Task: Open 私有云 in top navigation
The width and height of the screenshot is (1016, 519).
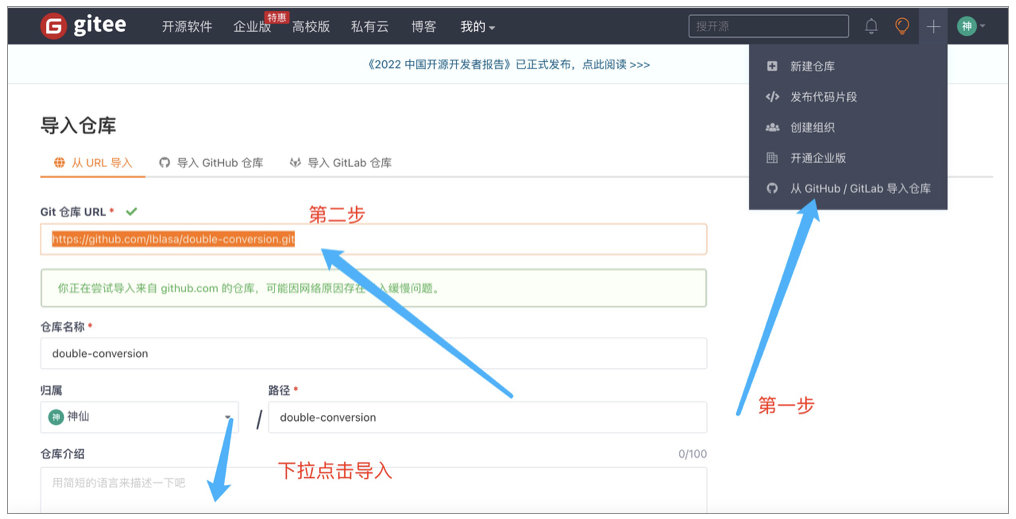Action: pos(369,27)
